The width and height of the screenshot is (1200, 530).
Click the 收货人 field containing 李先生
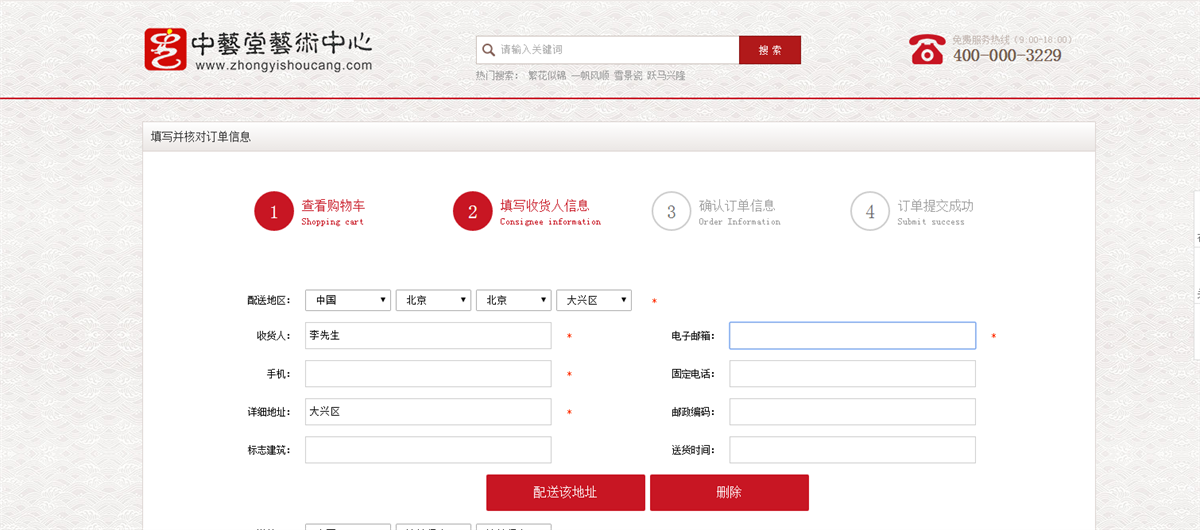click(428, 336)
